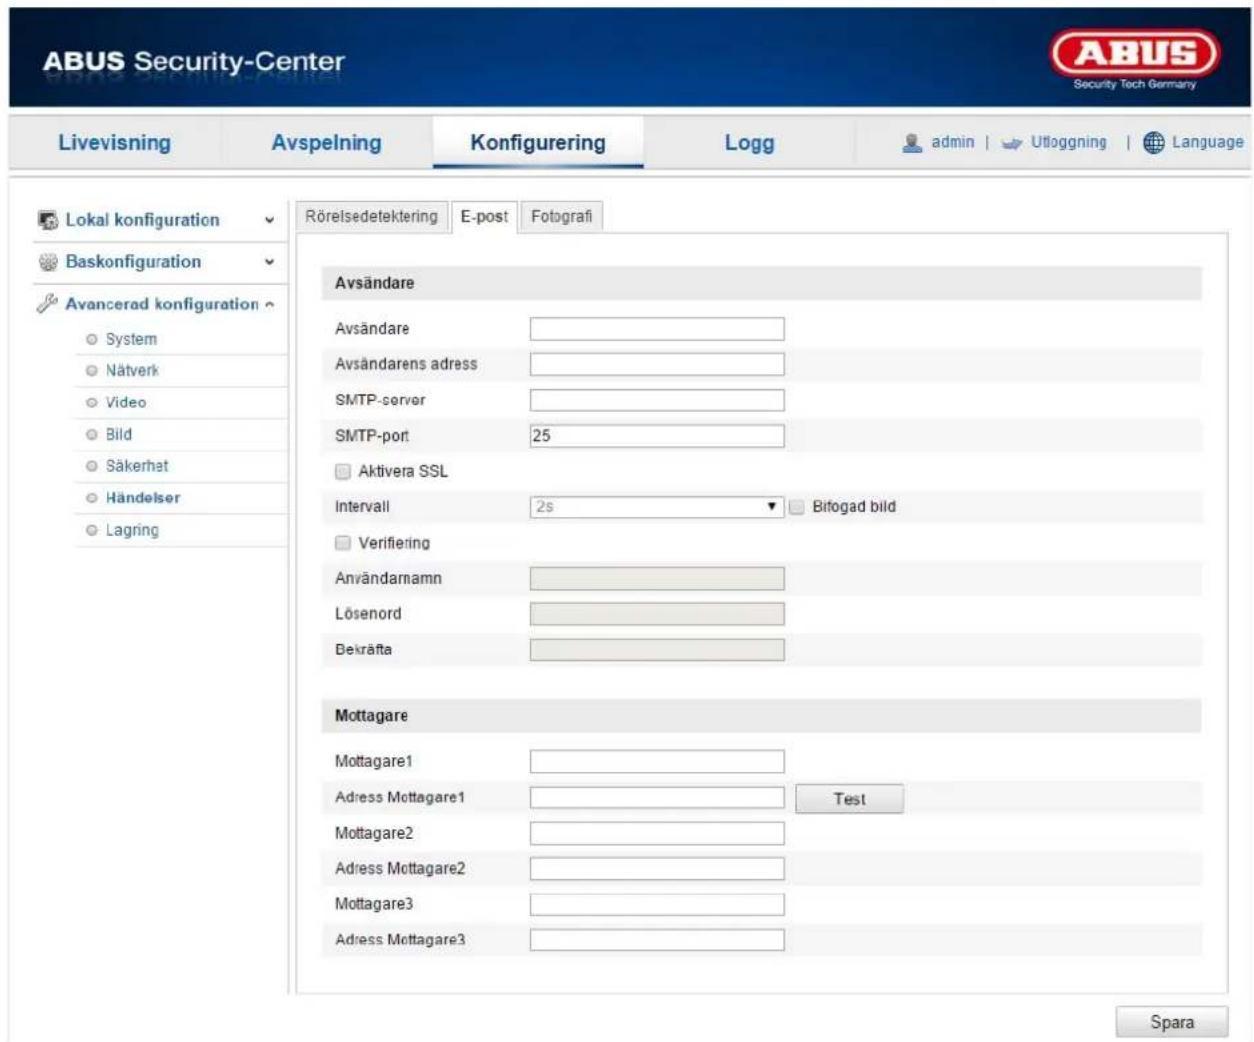The width and height of the screenshot is (1254, 1042).
Task: Click the Lokal konfiguration icon
Action: pos(47,220)
